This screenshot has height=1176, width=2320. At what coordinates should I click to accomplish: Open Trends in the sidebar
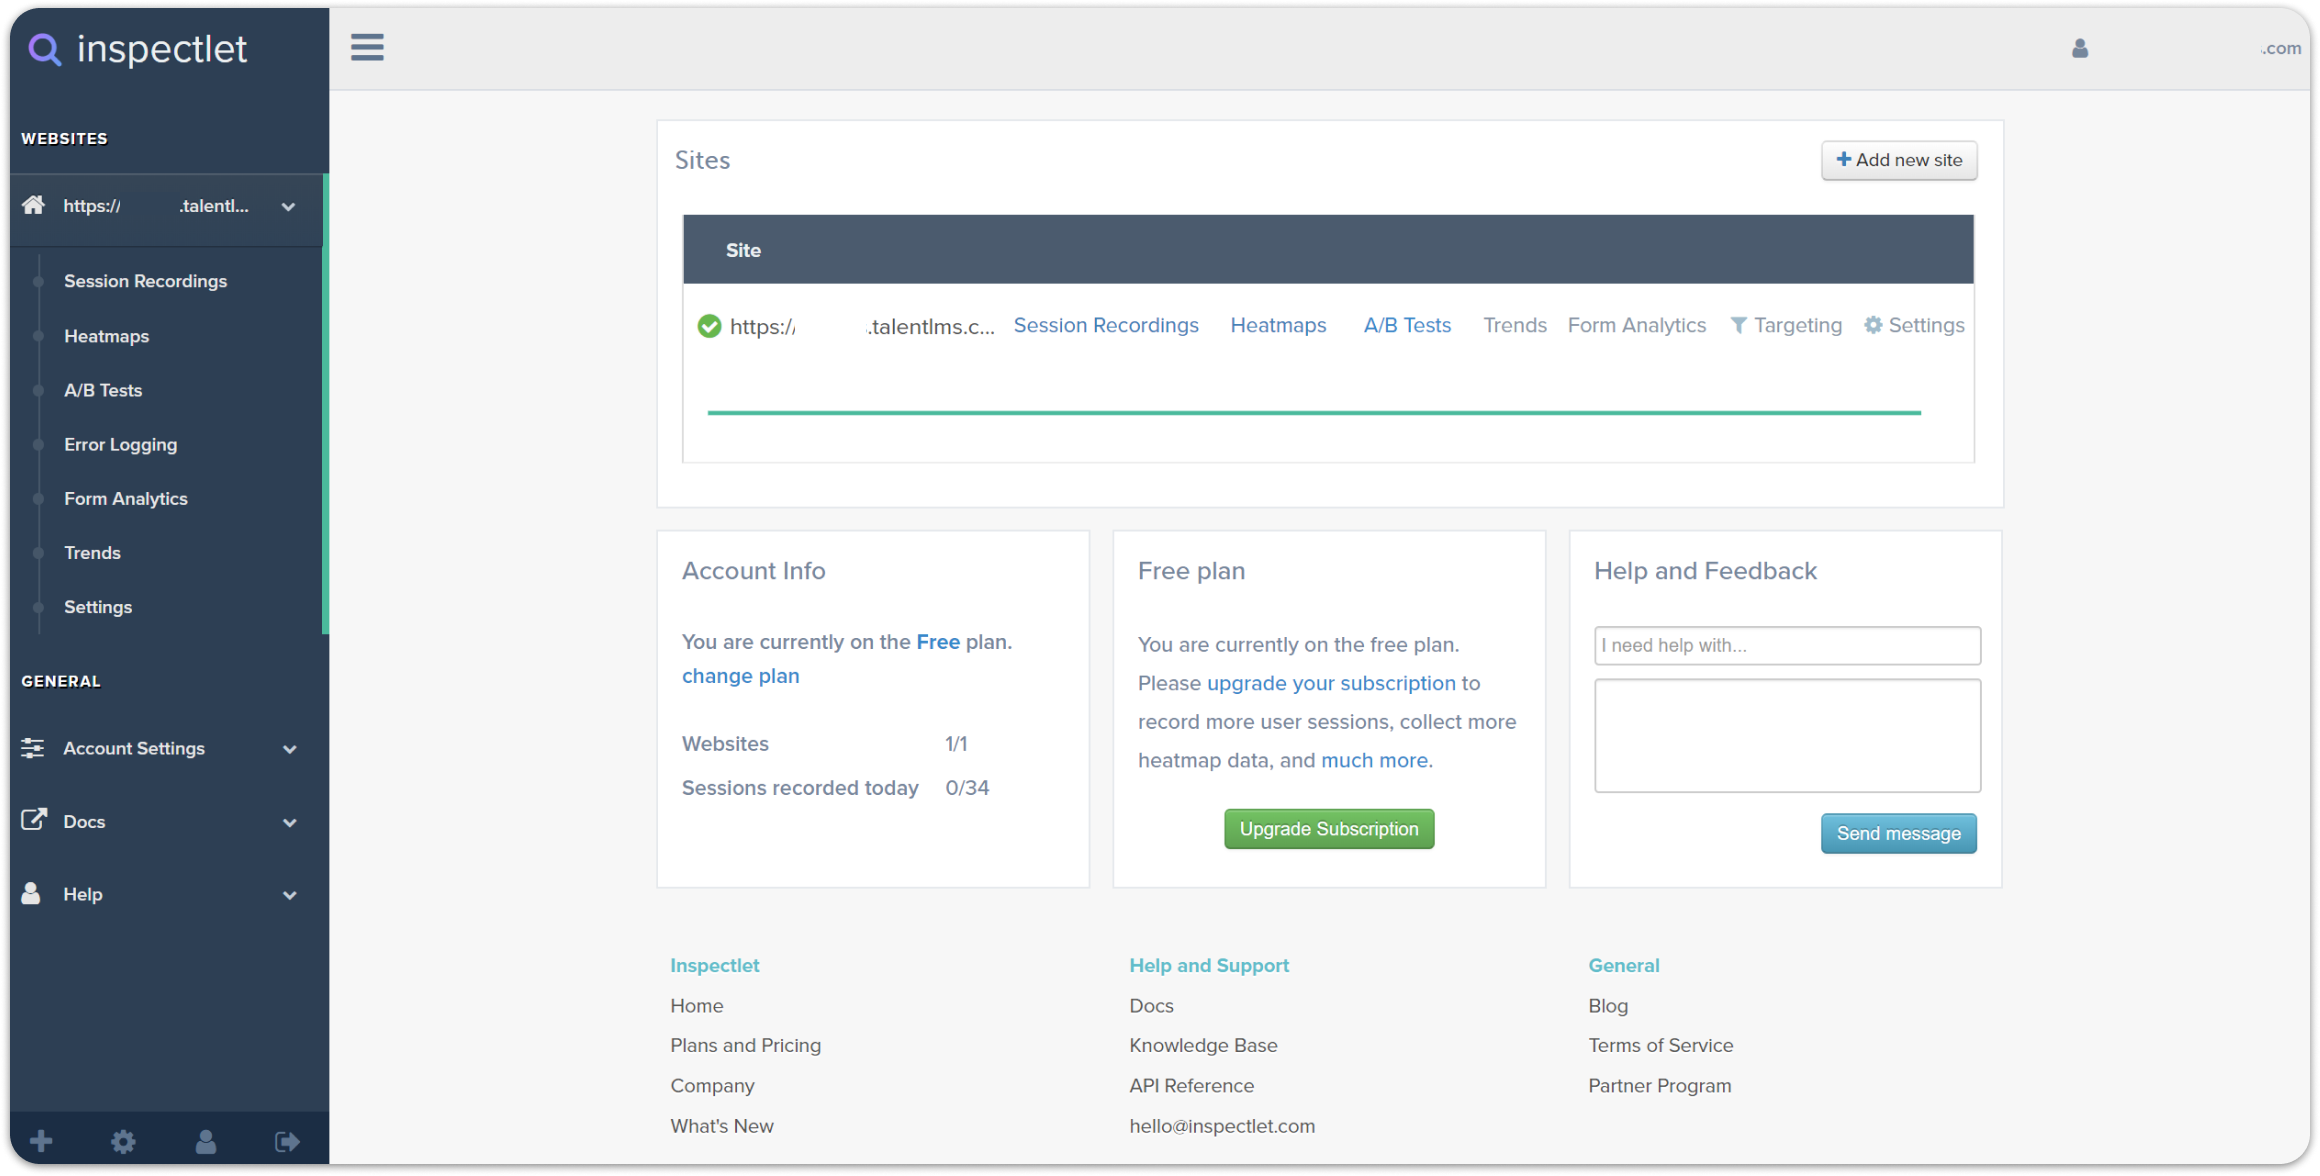pyautogui.click(x=92, y=552)
